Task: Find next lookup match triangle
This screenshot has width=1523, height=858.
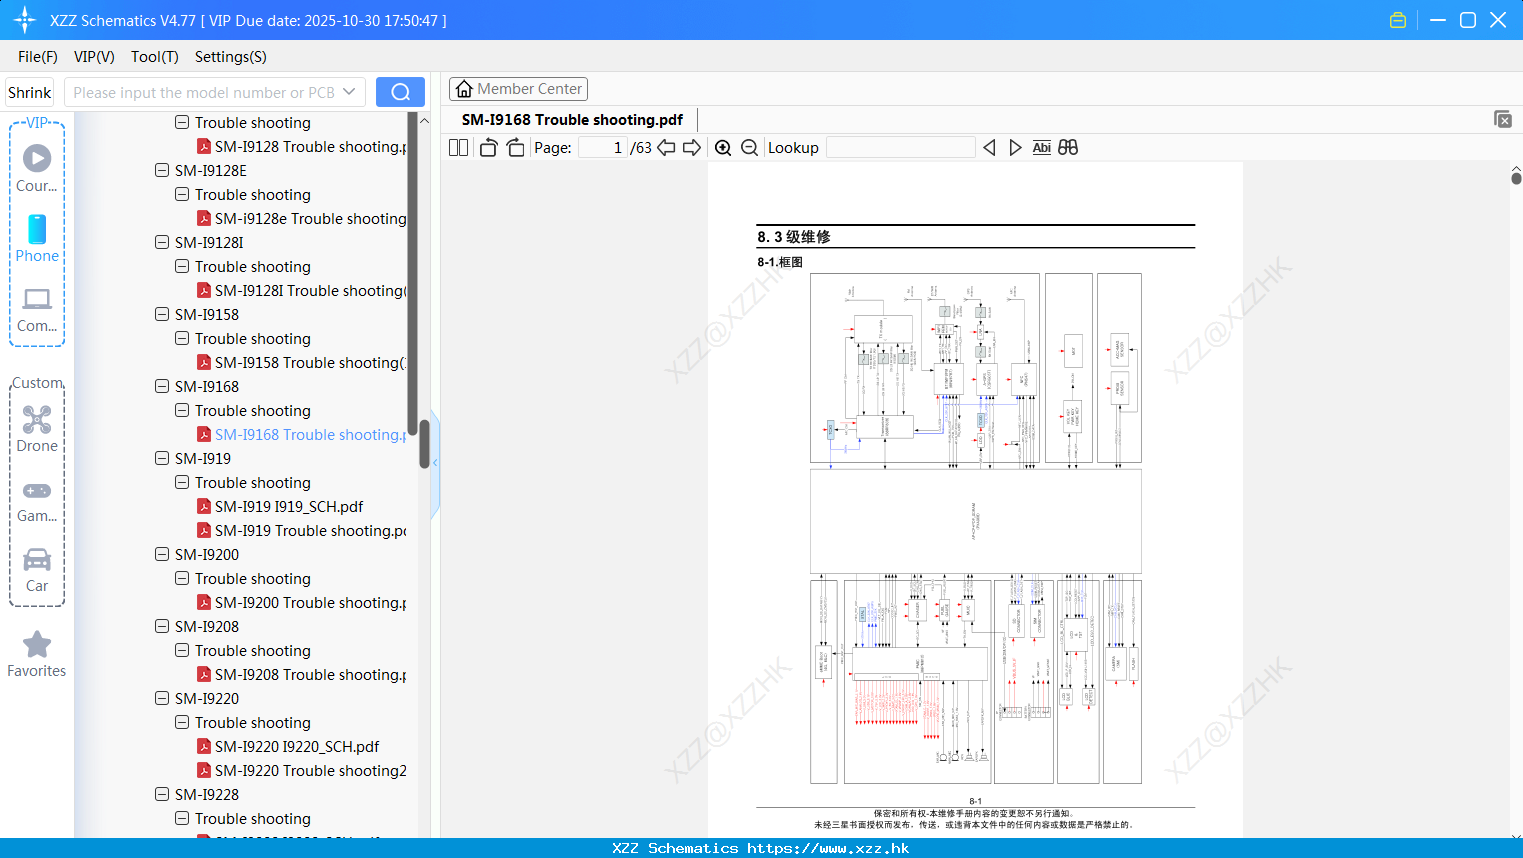Action: pos(1015,148)
